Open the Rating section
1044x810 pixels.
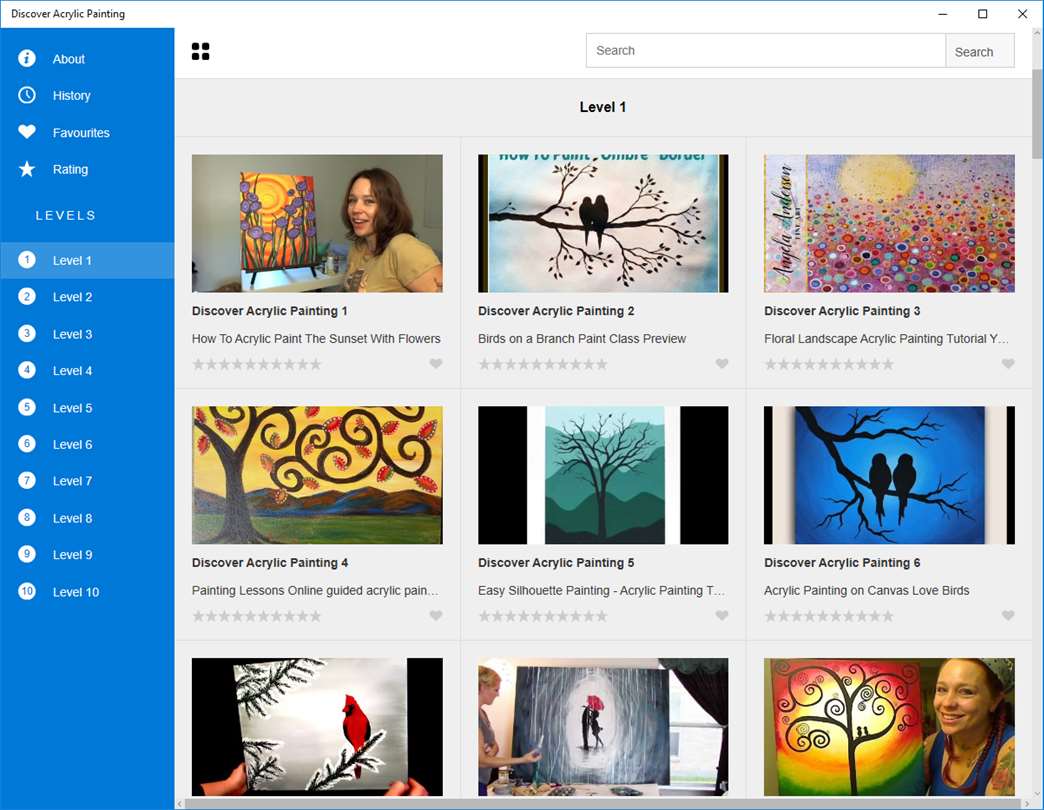[x=87, y=169]
